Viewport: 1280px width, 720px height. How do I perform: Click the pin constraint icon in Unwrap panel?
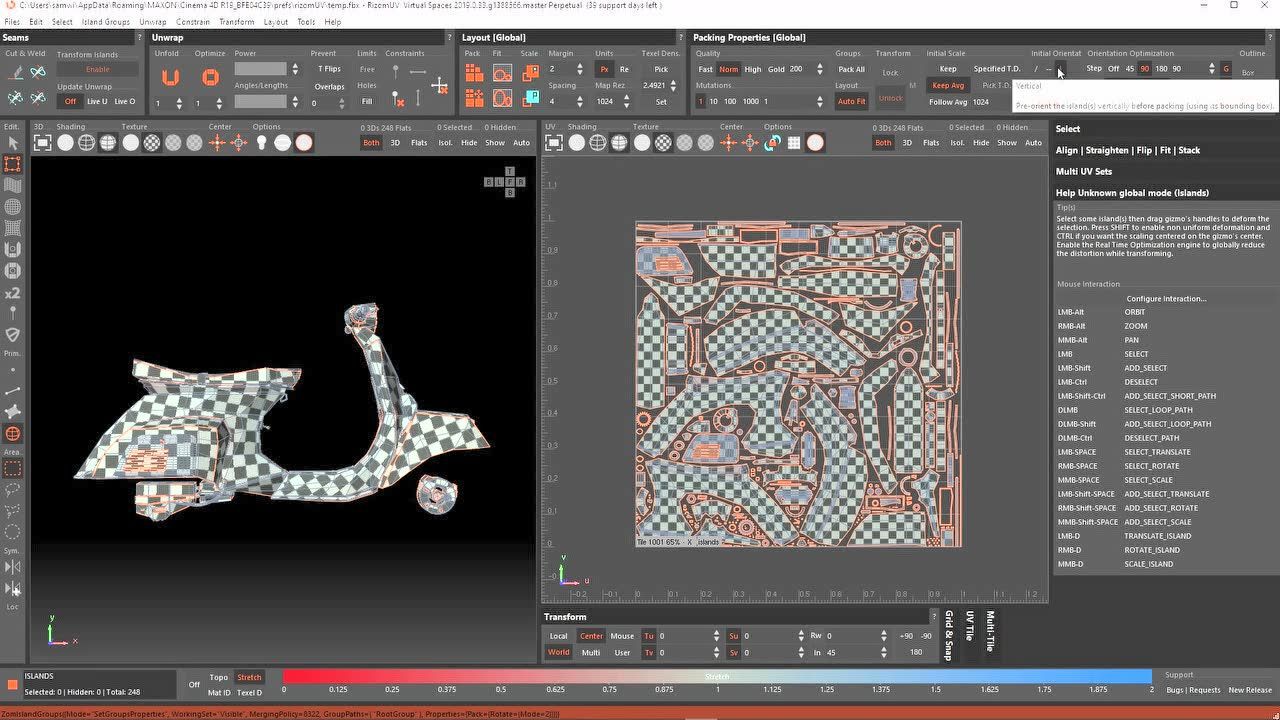pyautogui.click(x=396, y=73)
